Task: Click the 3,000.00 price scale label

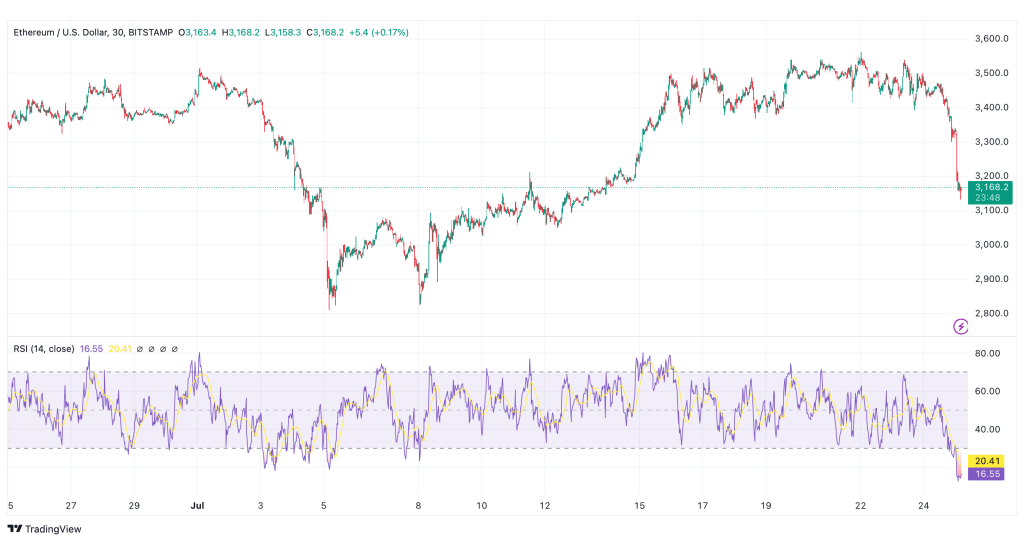Action: 991,244
